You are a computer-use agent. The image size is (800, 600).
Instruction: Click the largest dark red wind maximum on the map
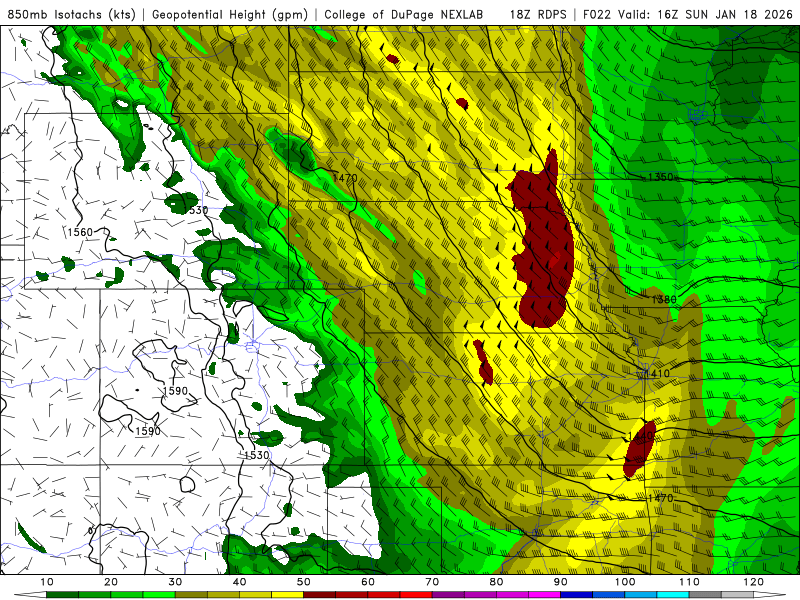[543, 245]
